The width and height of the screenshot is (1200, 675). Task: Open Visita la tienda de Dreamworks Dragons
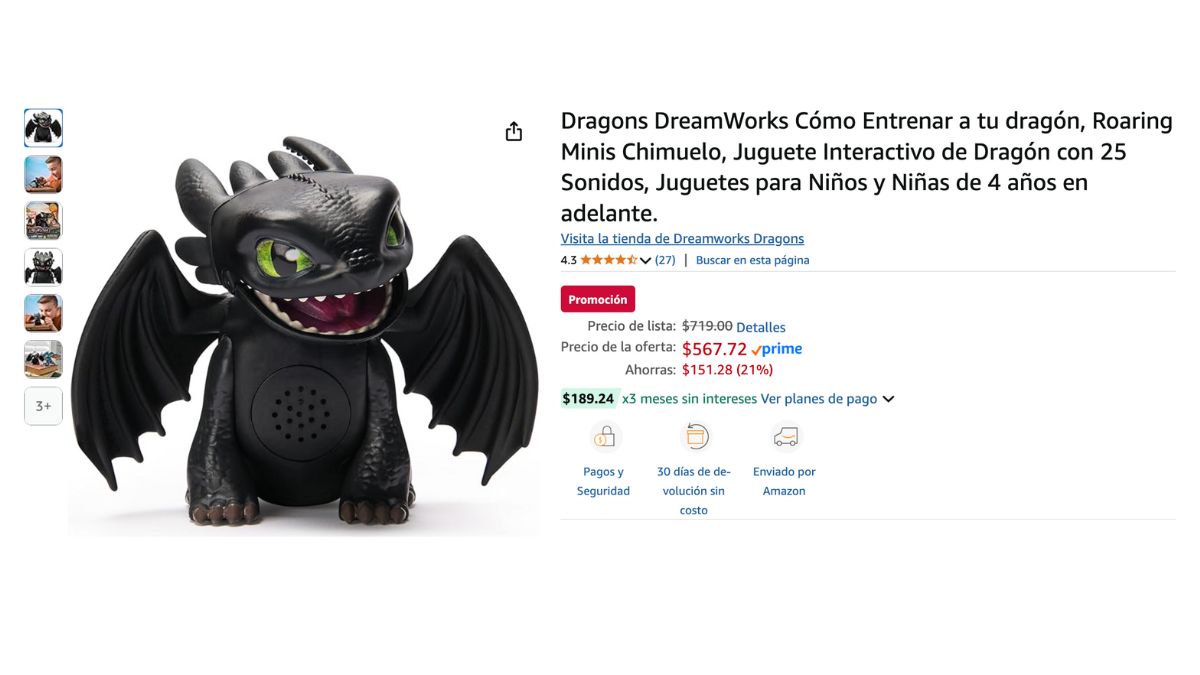point(682,239)
